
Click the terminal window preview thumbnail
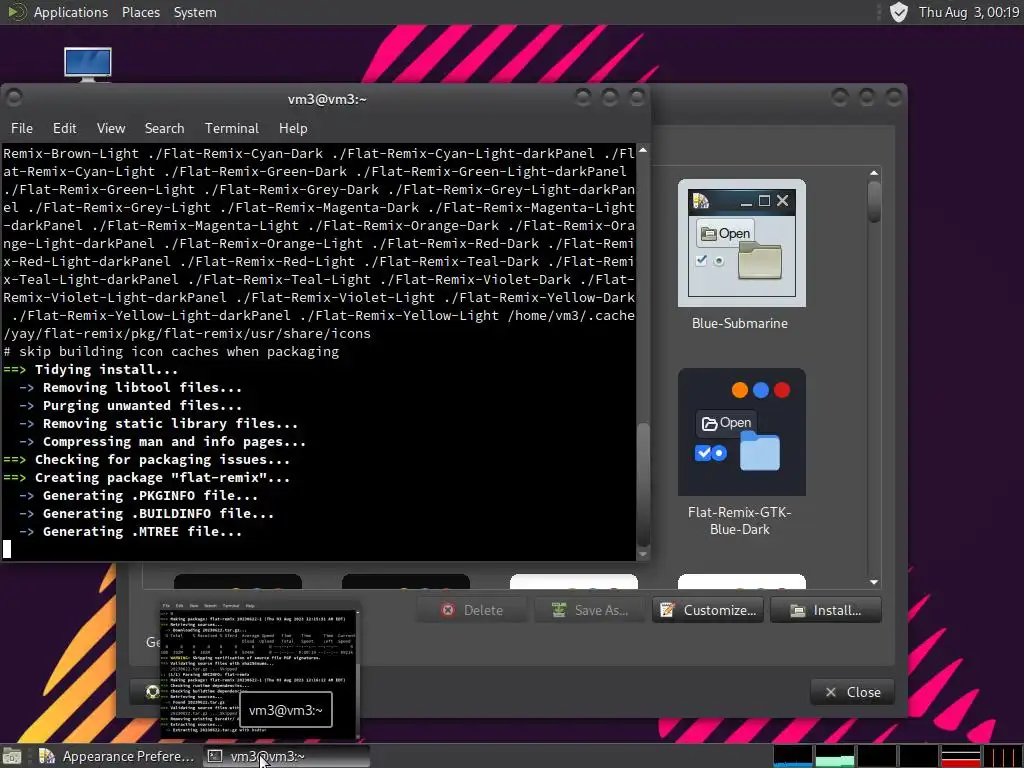coord(260,671)
